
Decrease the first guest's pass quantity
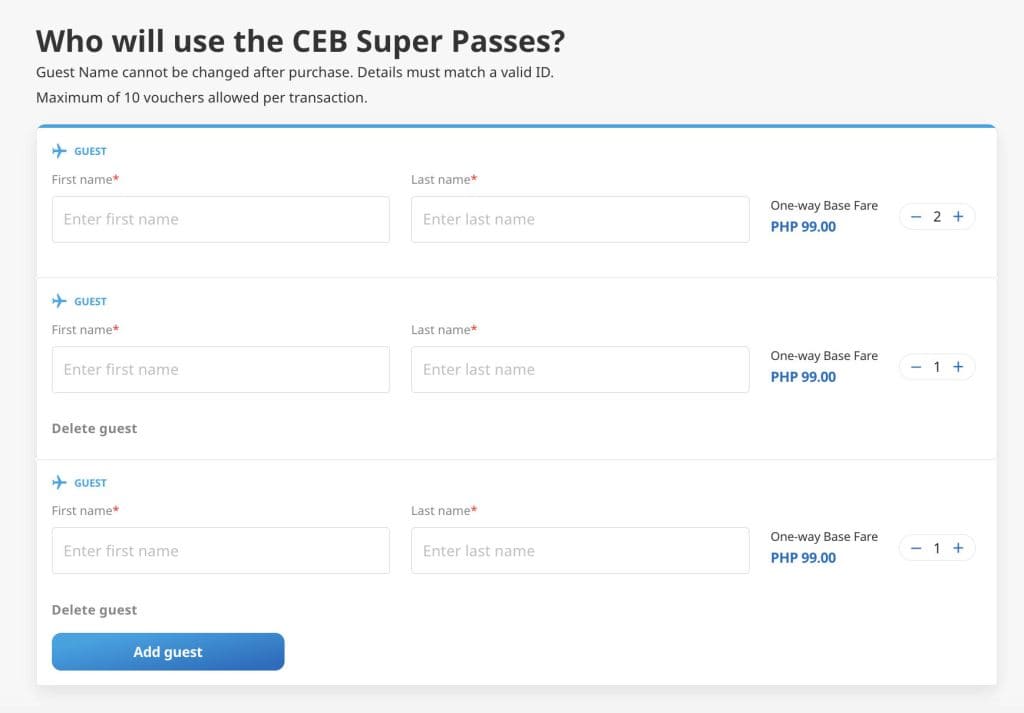tap(916, 216)
